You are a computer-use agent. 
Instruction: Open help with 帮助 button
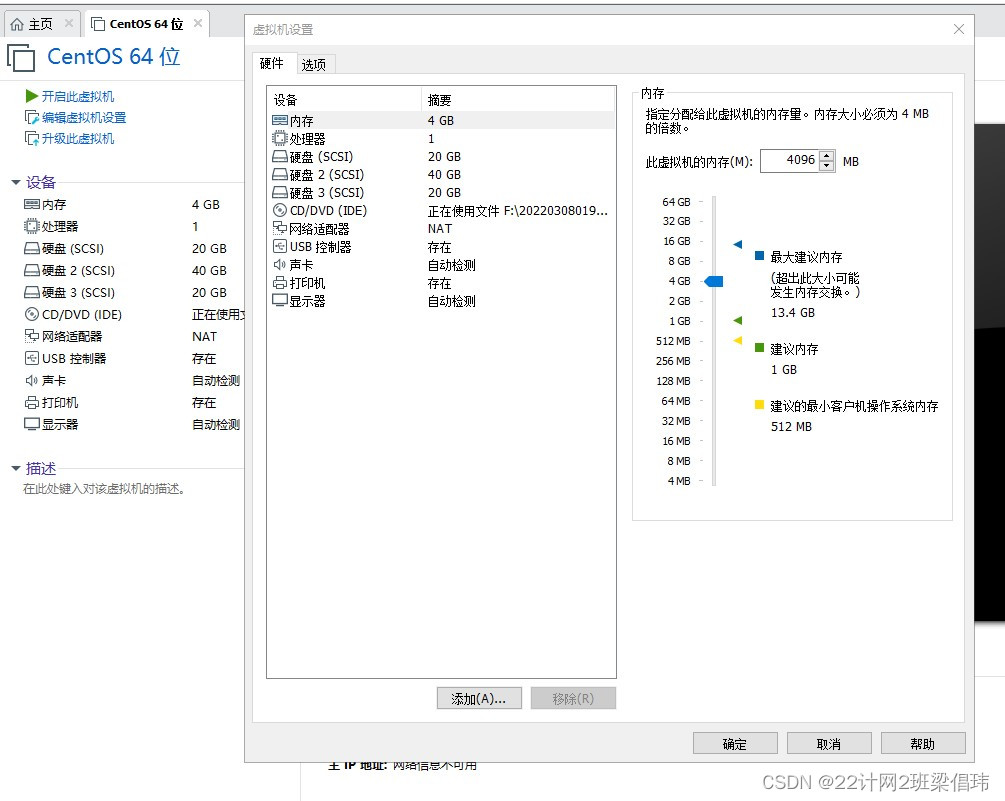[922, 744]
